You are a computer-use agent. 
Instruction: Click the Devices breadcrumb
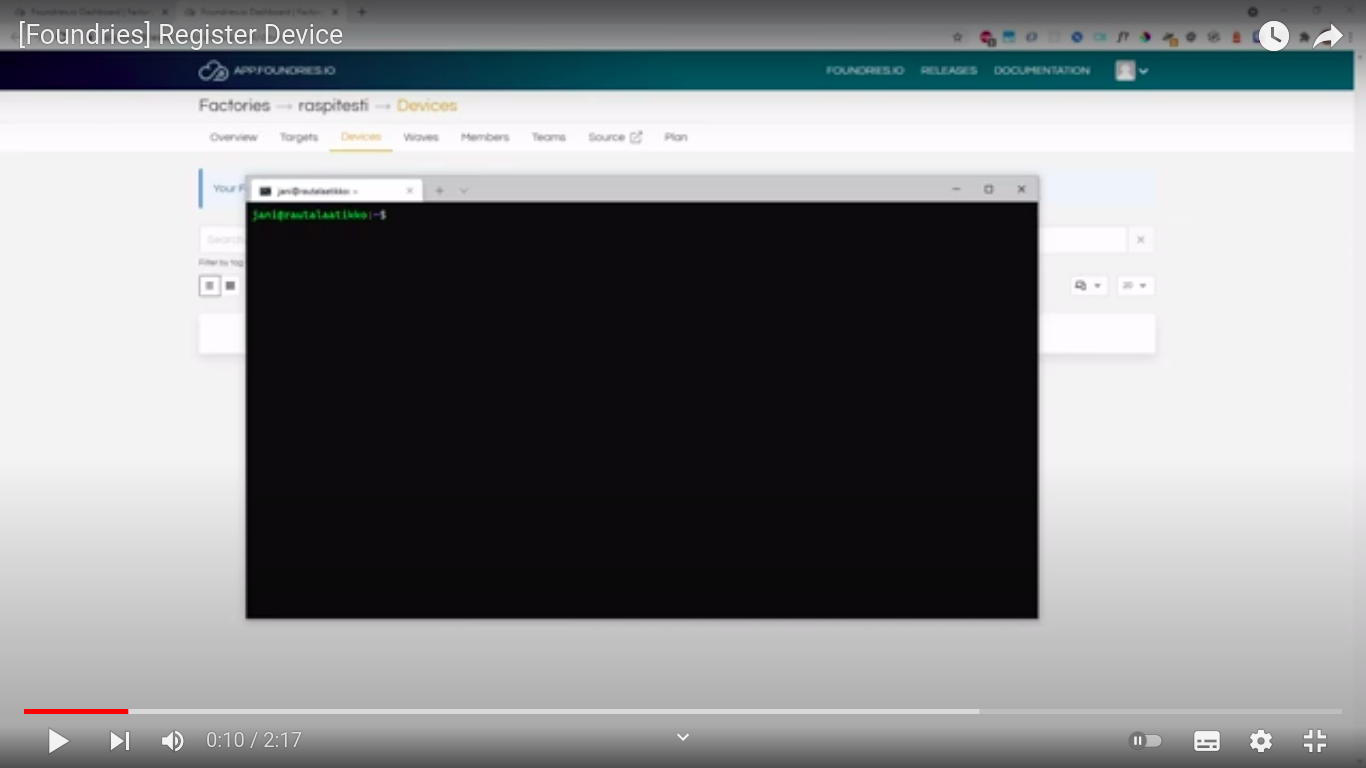[x=427, y=106]
